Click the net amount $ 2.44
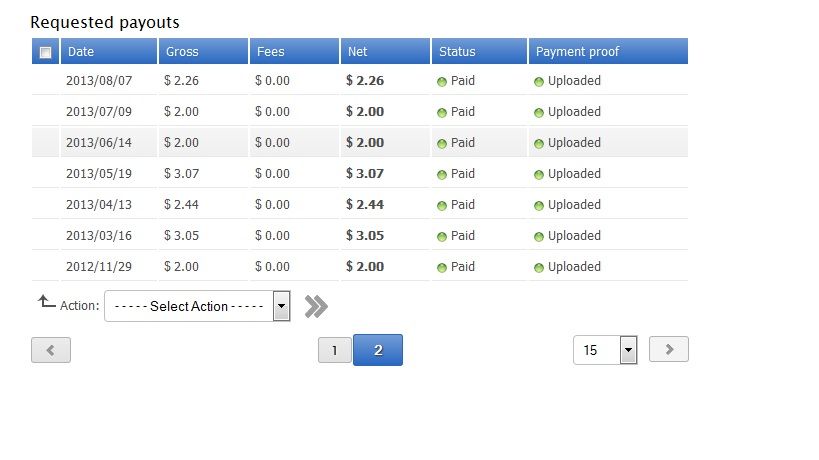Screen dimensions: 819x460 (x=365, y=204)
